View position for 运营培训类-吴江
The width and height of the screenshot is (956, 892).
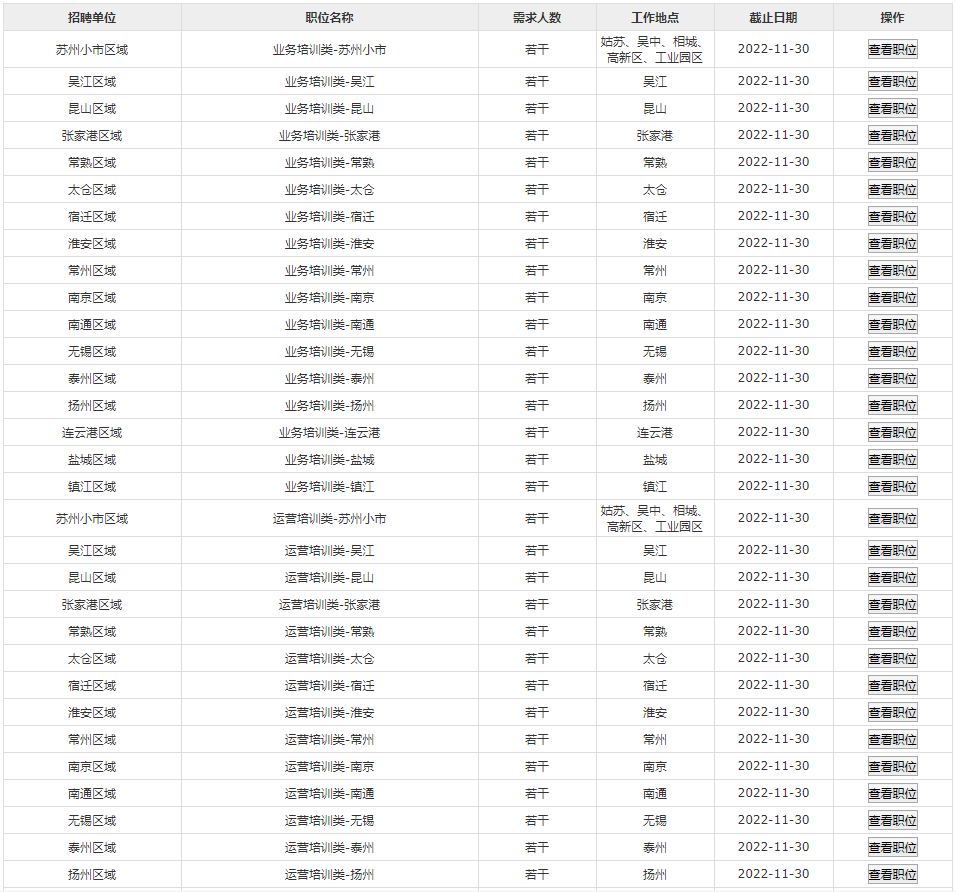pos(893,551)
